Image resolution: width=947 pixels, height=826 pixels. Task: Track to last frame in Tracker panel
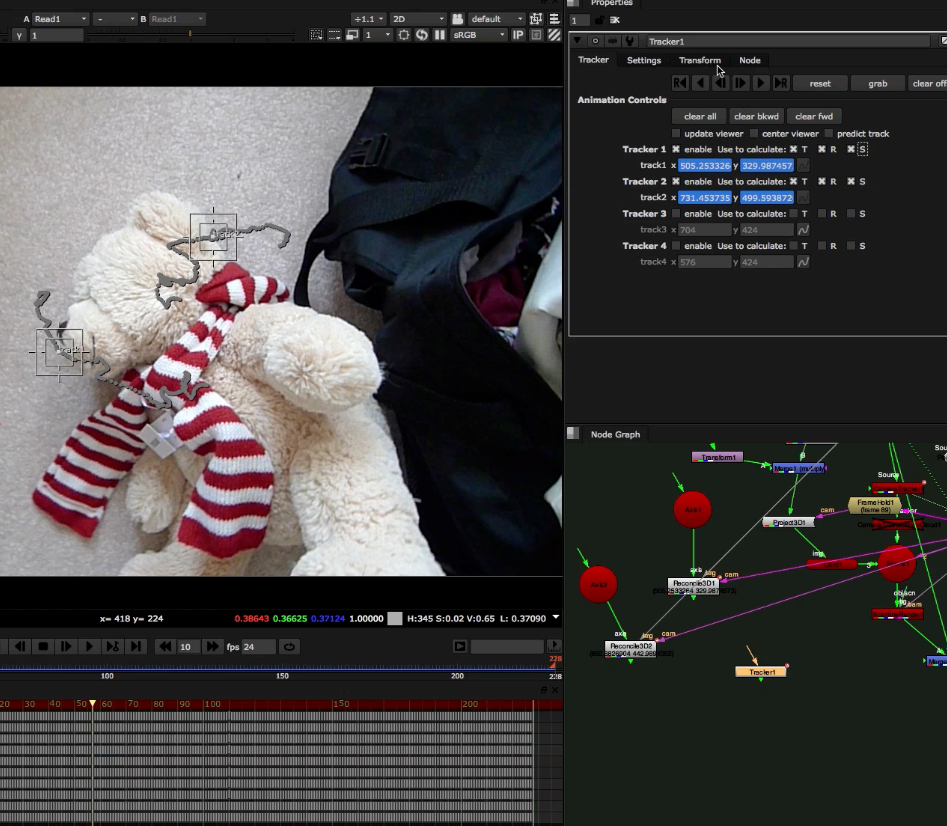coord(781,83)
